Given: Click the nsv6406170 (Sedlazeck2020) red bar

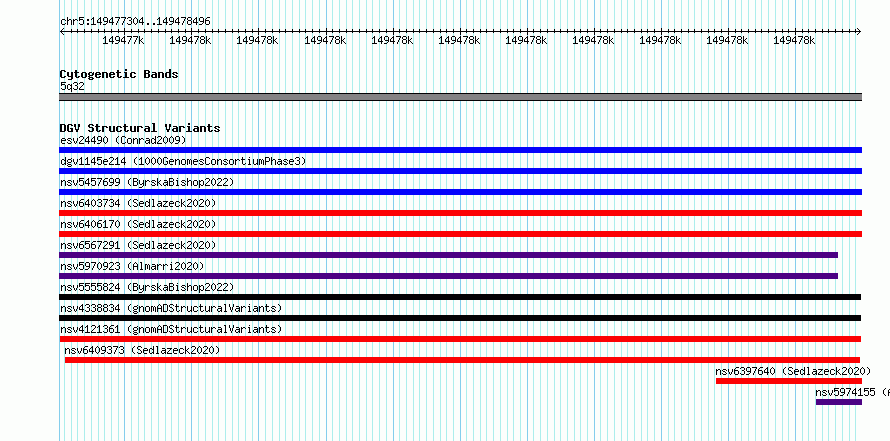Looking at the screenshot, I should [460, 234].
